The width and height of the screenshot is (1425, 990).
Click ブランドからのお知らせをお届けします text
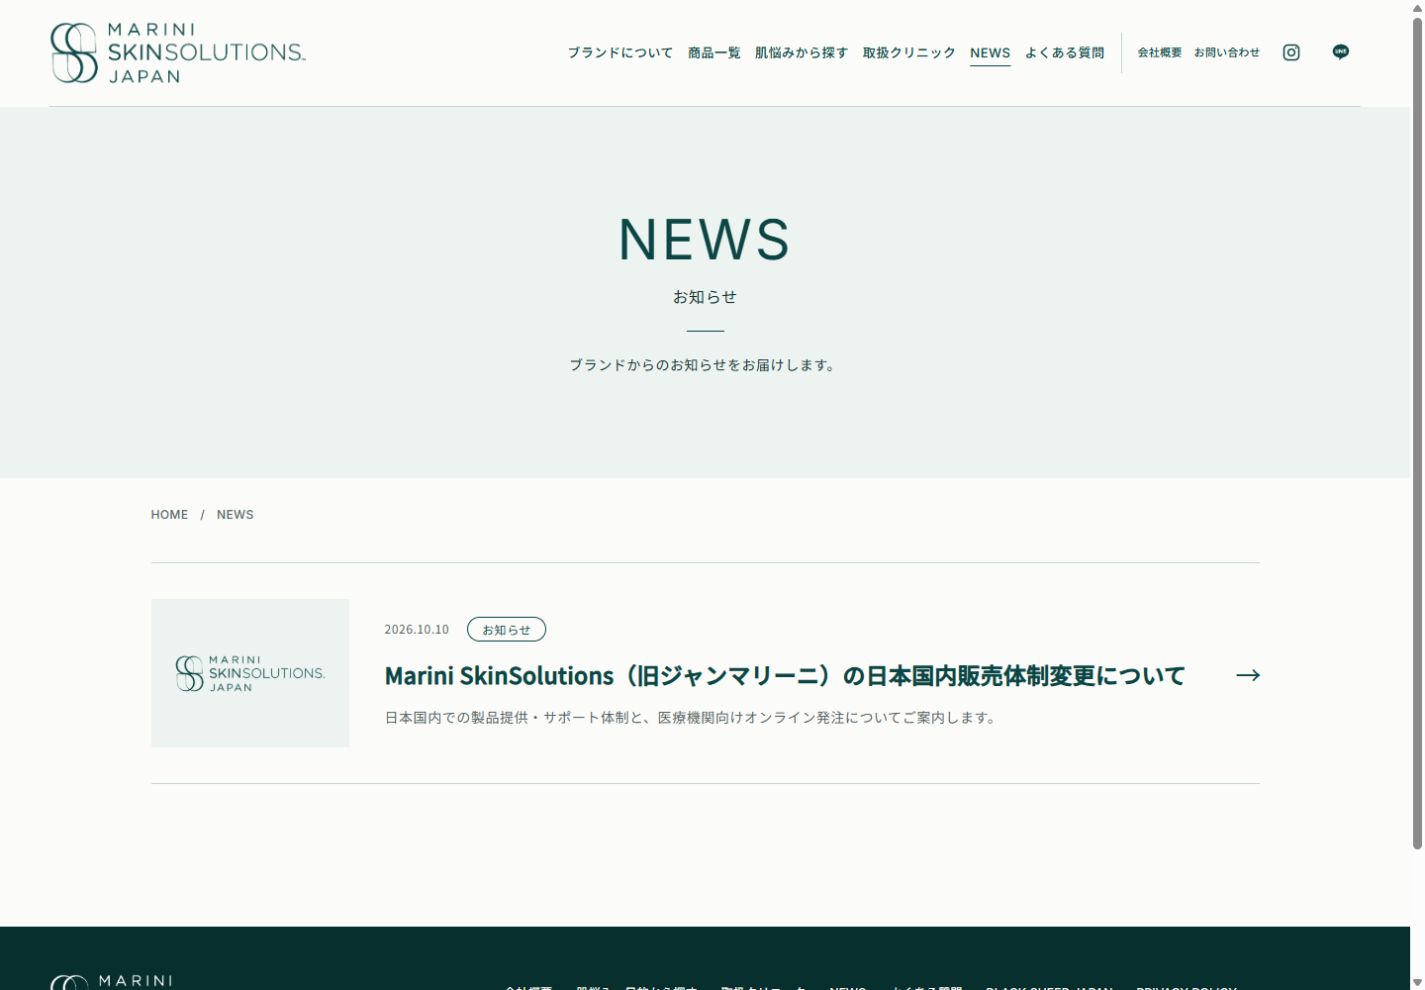pyautogui.click(x=704, y=365)
